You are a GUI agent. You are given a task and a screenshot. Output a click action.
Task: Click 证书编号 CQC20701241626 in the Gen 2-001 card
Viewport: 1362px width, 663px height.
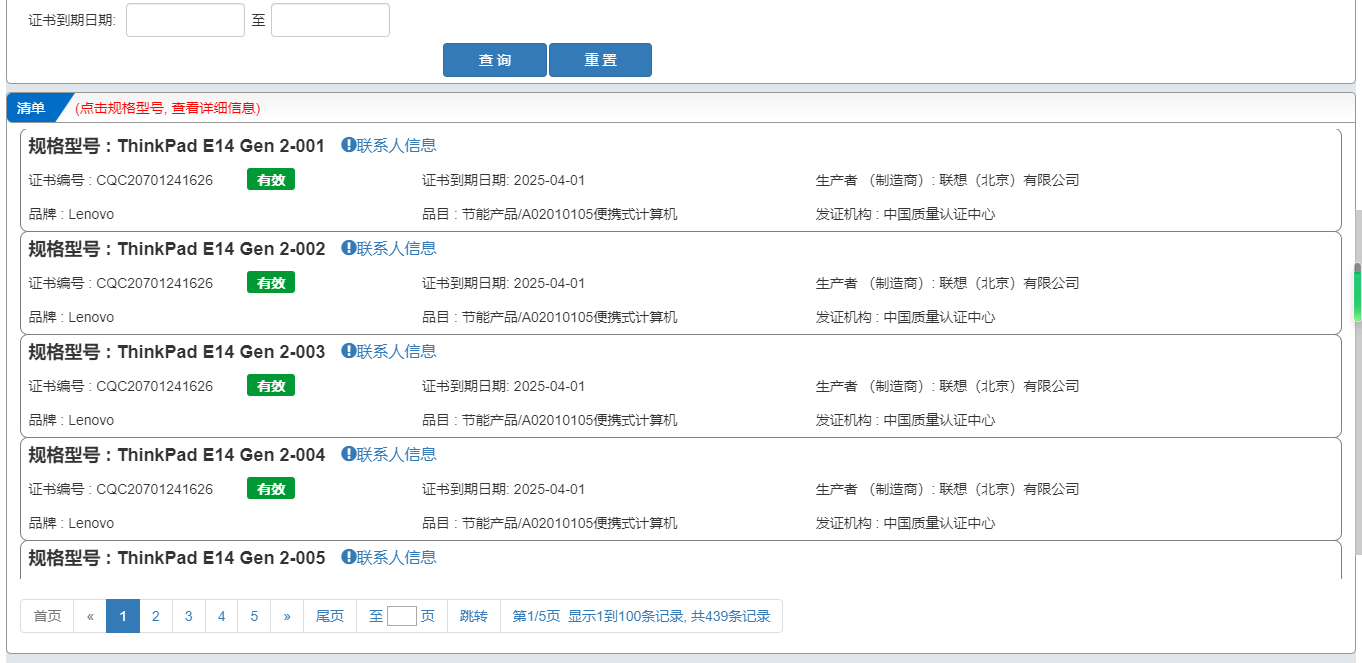pos(121,181)
